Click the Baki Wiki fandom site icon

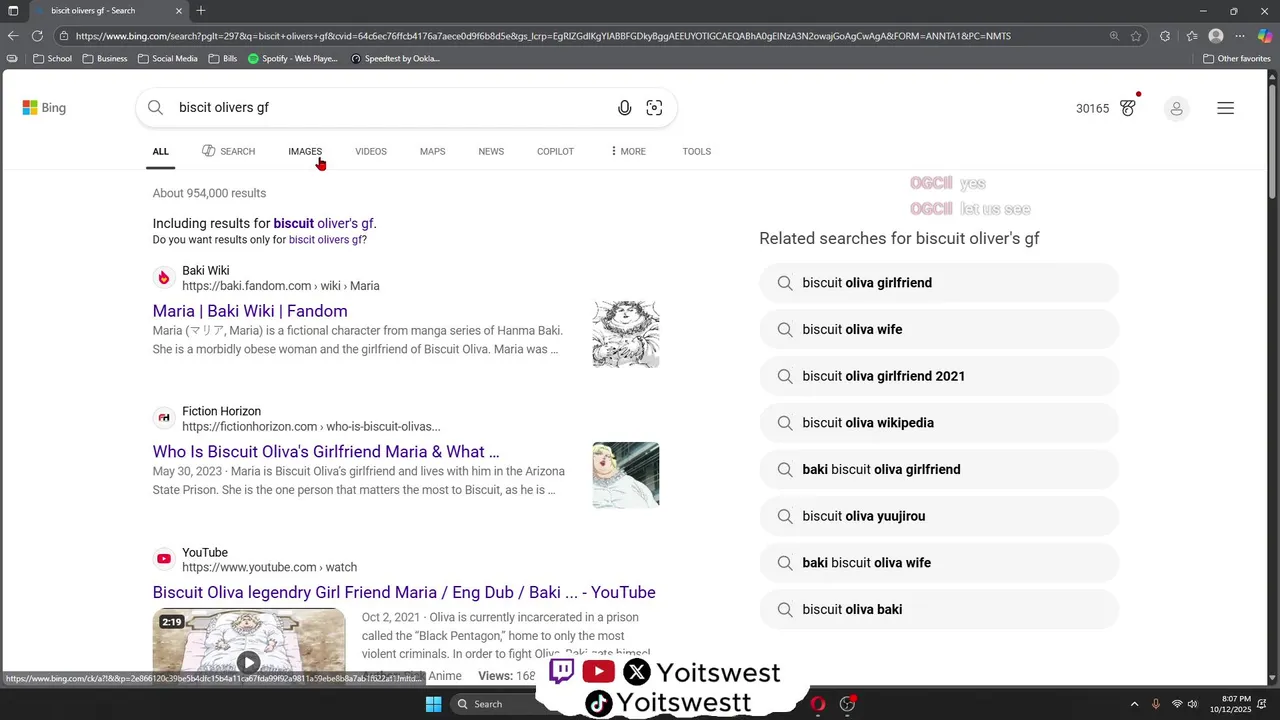pyautogui.click(x=164, y=278)
